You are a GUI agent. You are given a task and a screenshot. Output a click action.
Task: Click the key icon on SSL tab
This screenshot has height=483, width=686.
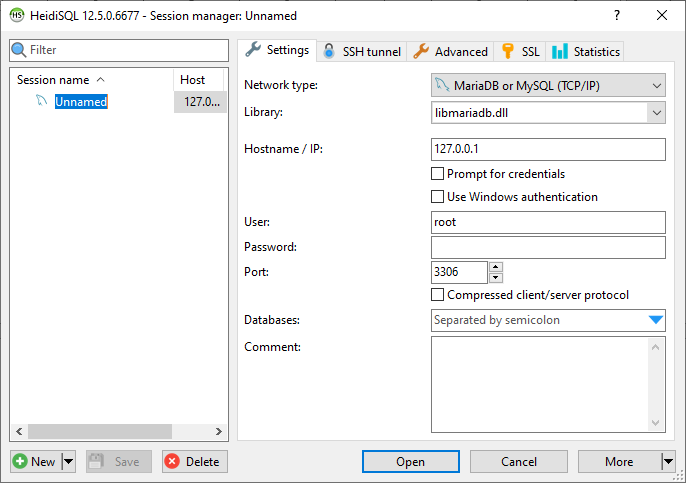point(508,51)
